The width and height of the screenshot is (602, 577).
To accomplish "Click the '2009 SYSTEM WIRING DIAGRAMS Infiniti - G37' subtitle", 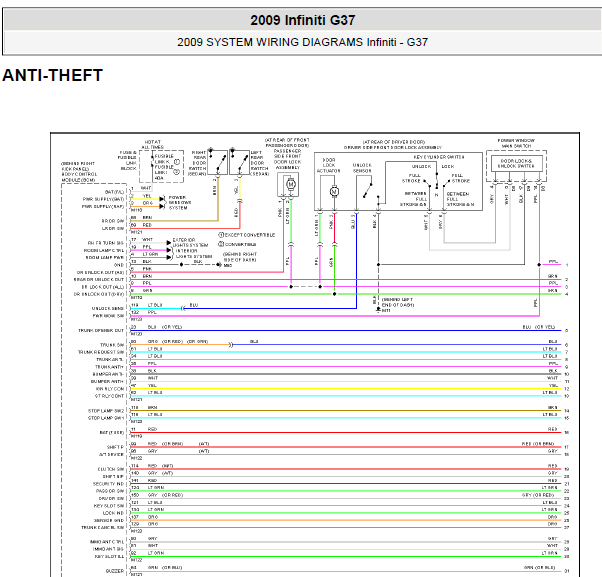I will (x=303, y=42).
